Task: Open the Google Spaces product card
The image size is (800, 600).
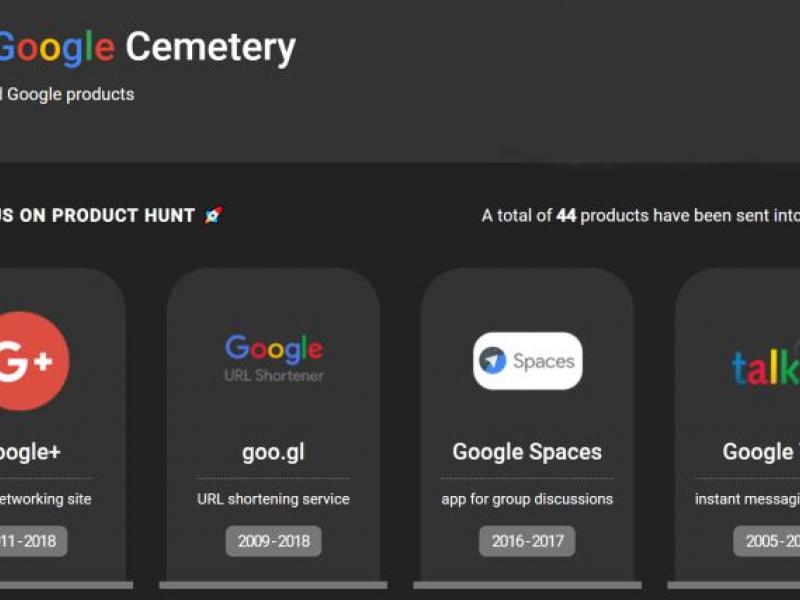Action: coord(526,420)
